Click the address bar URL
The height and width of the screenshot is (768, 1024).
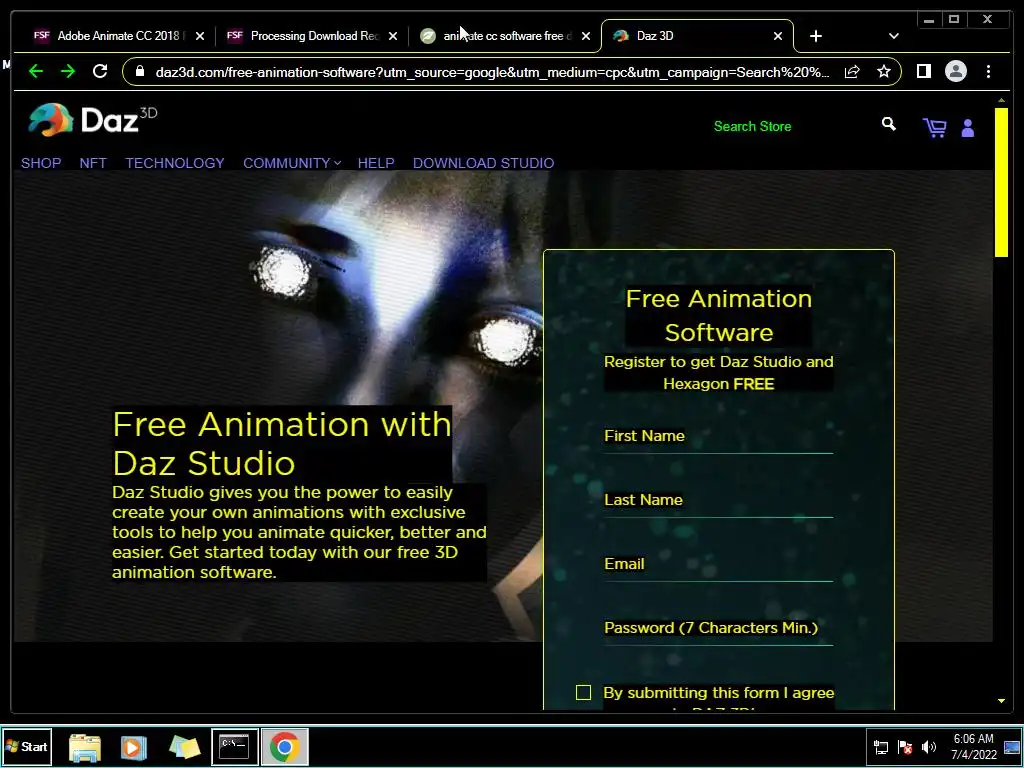click(x=492, y=72)
